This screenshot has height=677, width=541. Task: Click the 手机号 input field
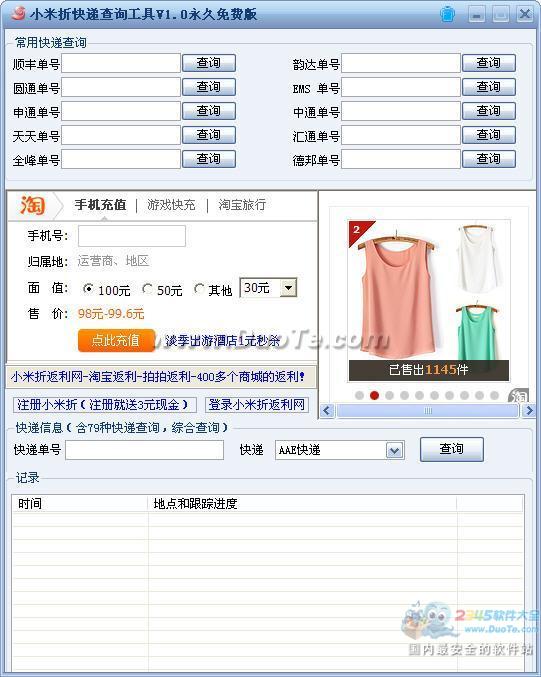pos(132,236)
